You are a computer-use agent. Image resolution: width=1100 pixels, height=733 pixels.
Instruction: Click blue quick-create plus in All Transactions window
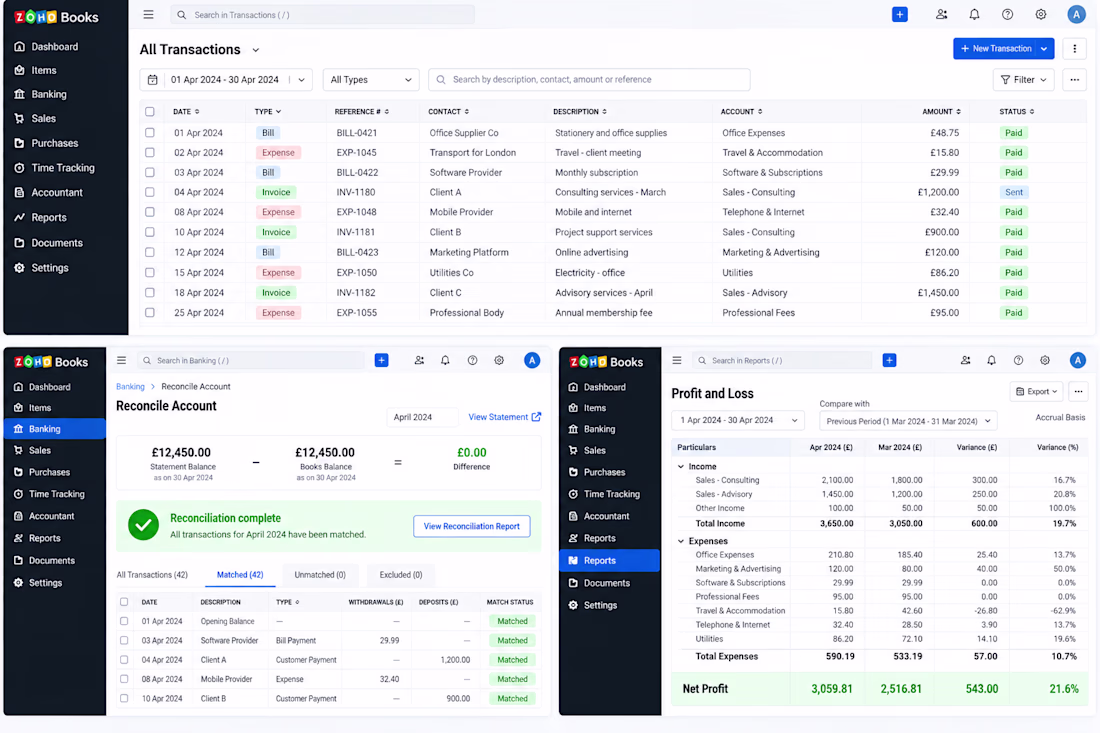point(900,15)
